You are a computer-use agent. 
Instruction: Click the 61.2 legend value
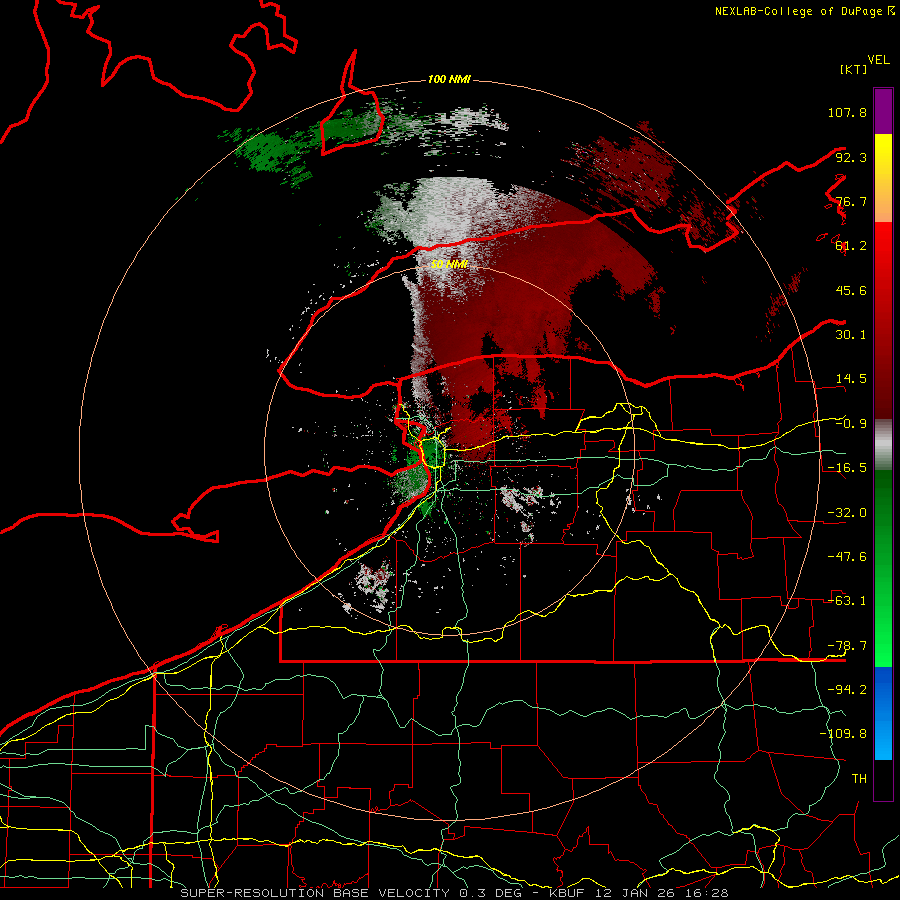(x=851, y=246)
